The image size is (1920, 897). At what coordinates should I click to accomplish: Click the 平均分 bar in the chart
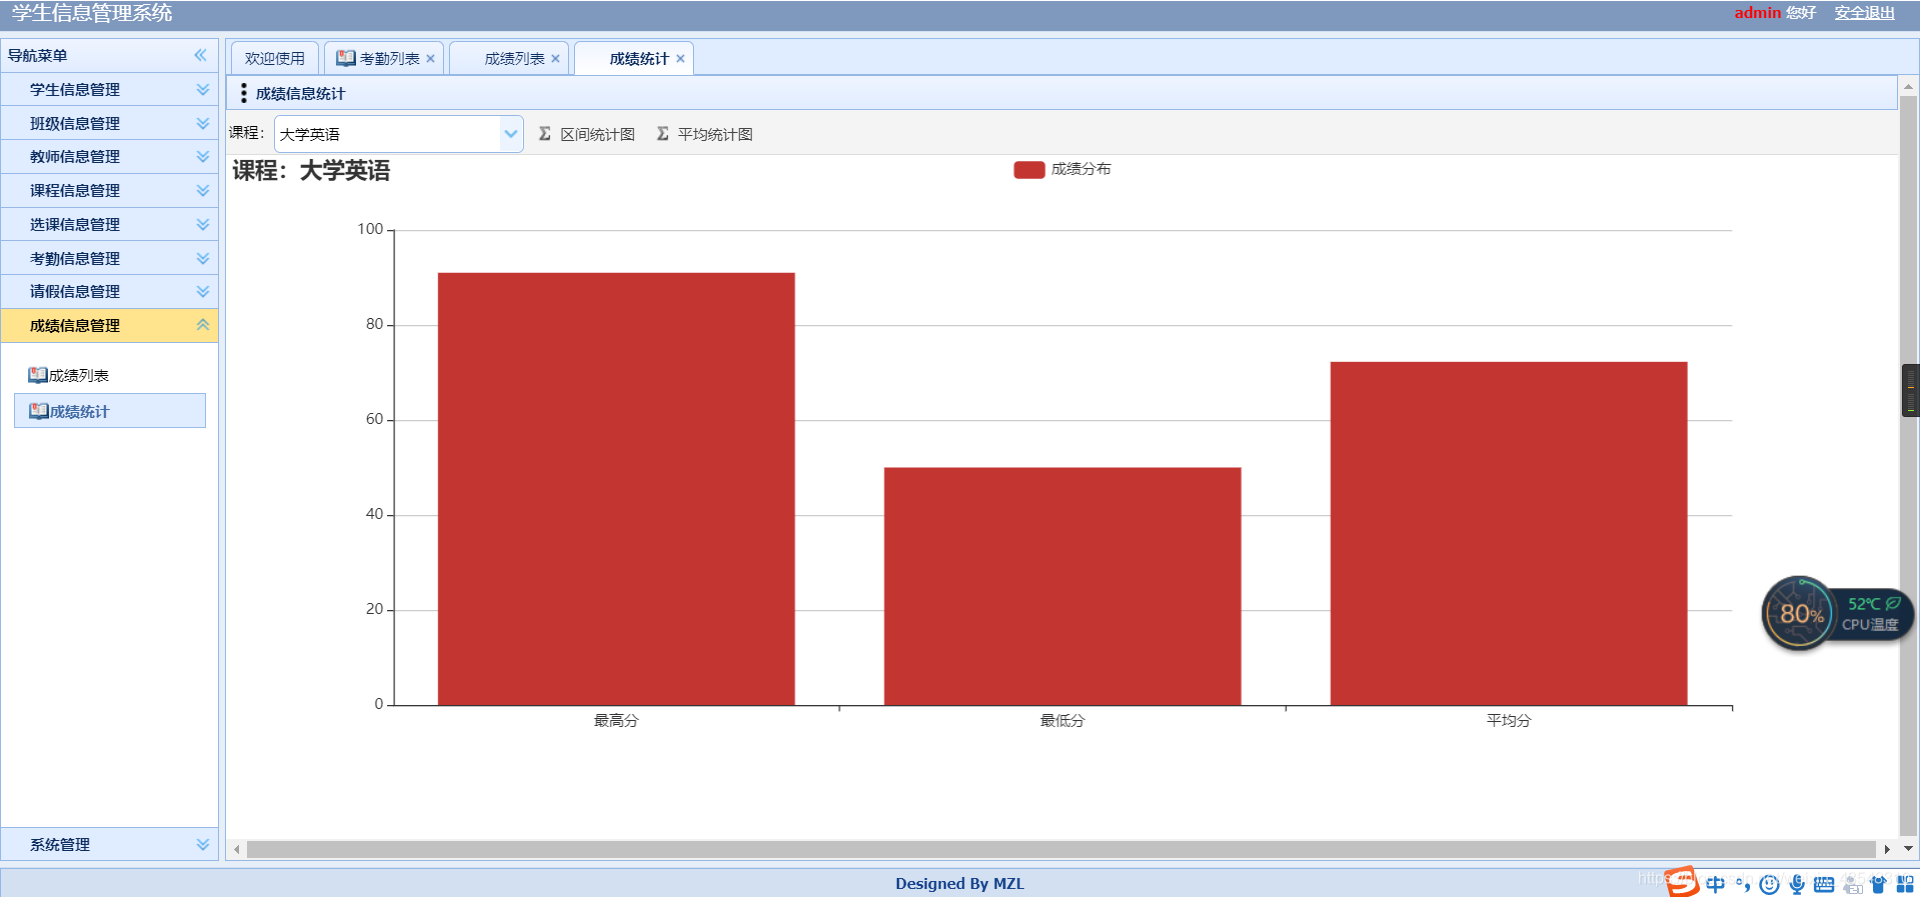1508,533
